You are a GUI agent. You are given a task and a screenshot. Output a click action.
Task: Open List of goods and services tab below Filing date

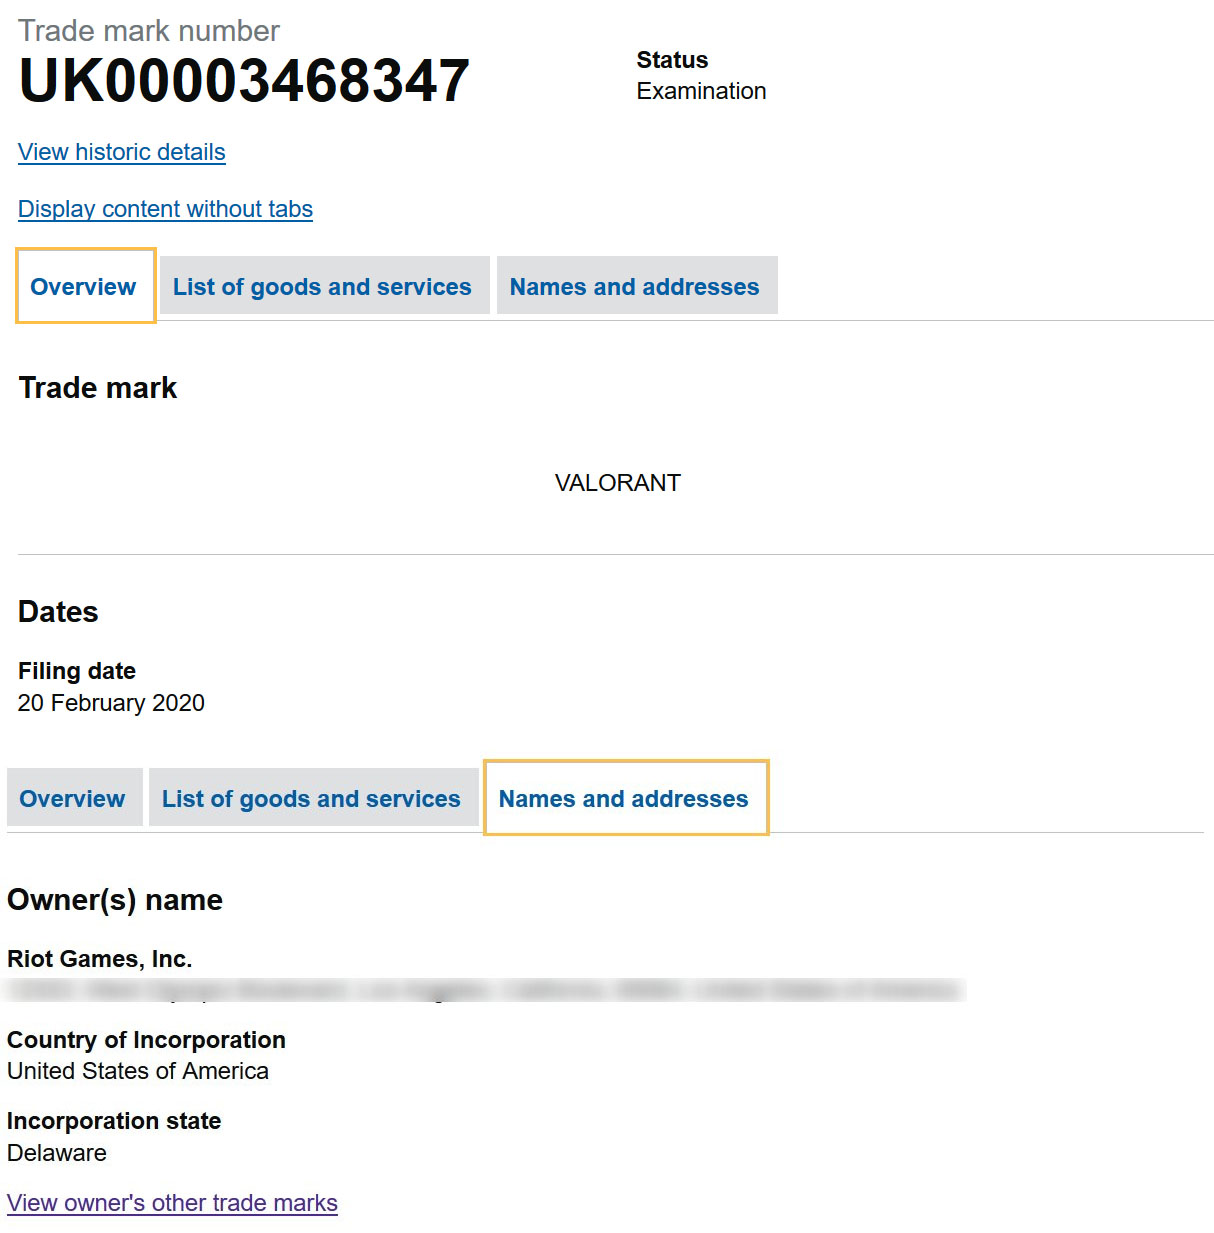311,799
